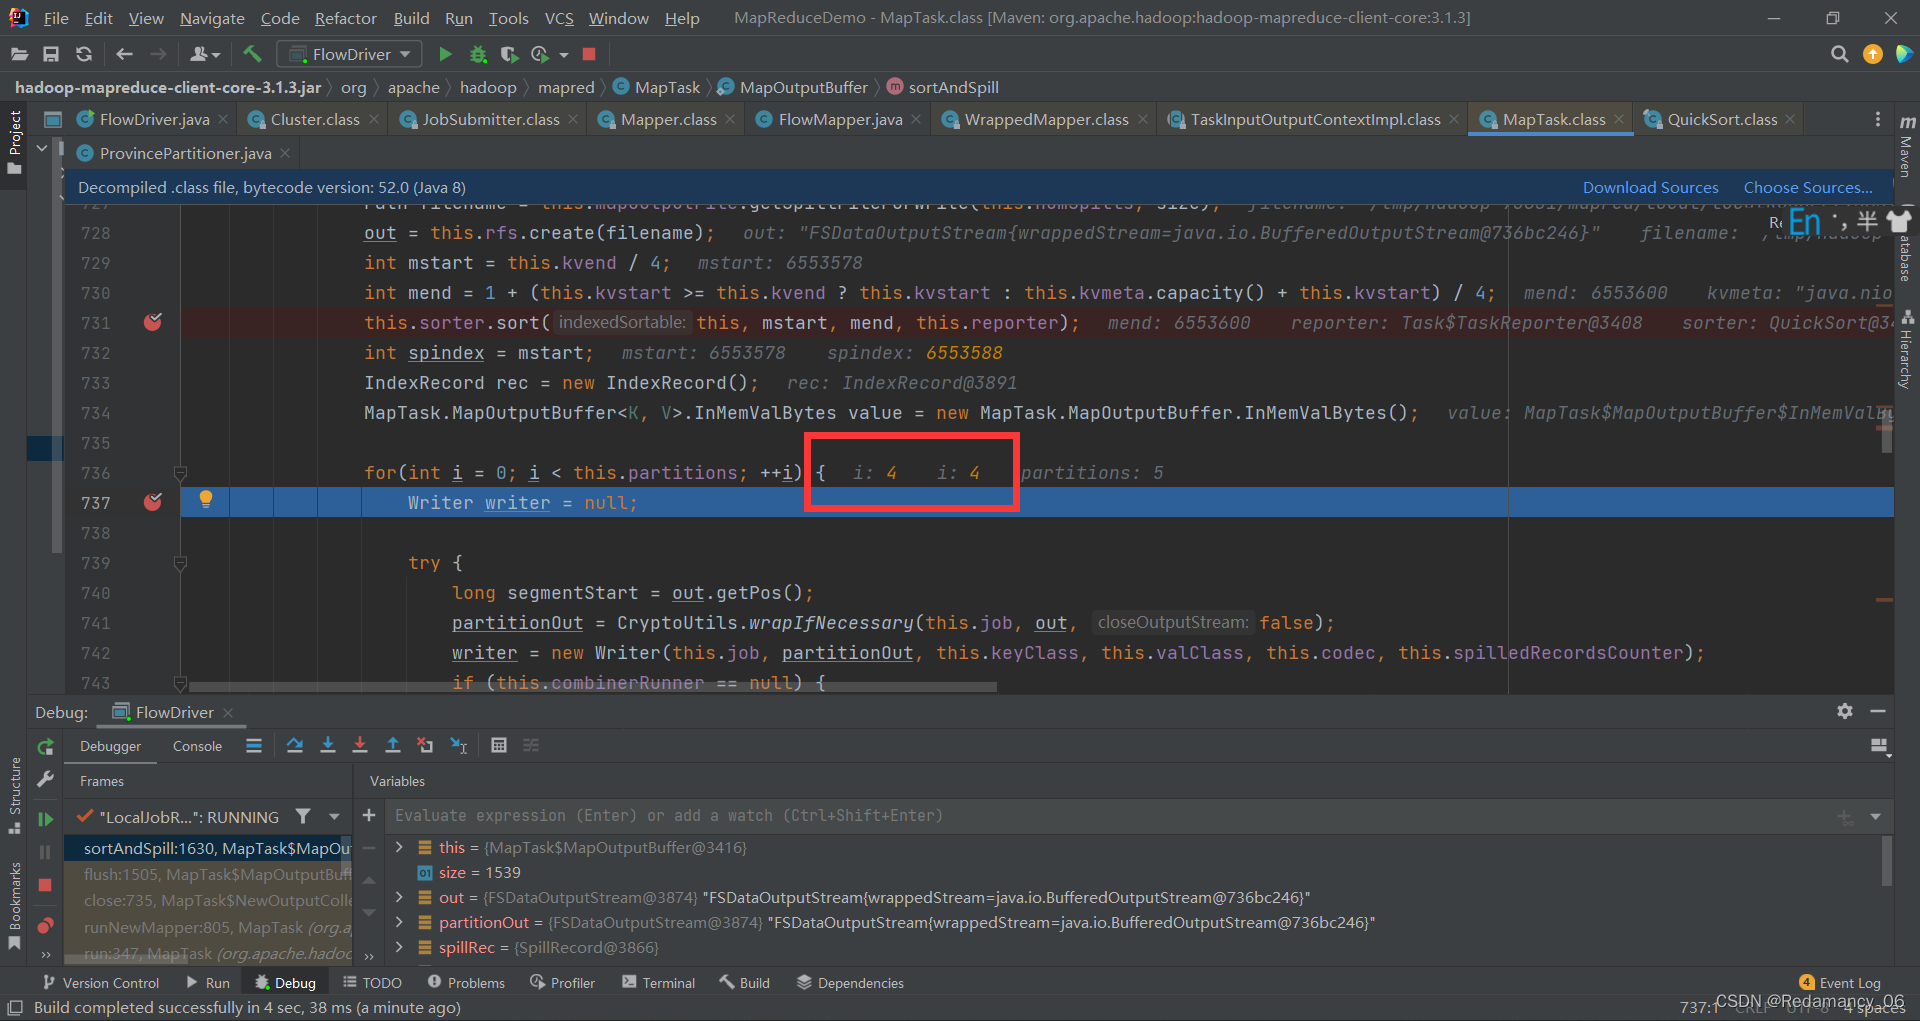Image resolution: width=1920 pixels, height=1021 pixels.
Task: Open the editor tabs overflow menu
Action: (1877, 119)
